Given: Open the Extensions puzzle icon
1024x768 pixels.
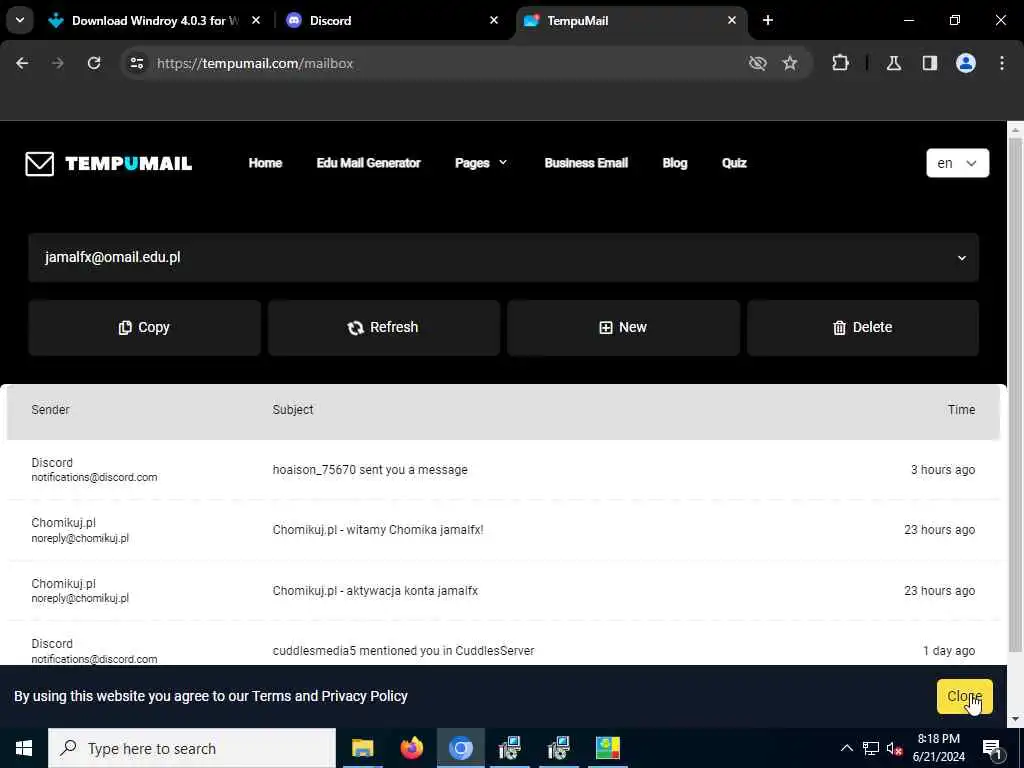Looking at the screenshot, I should [840, 63].
